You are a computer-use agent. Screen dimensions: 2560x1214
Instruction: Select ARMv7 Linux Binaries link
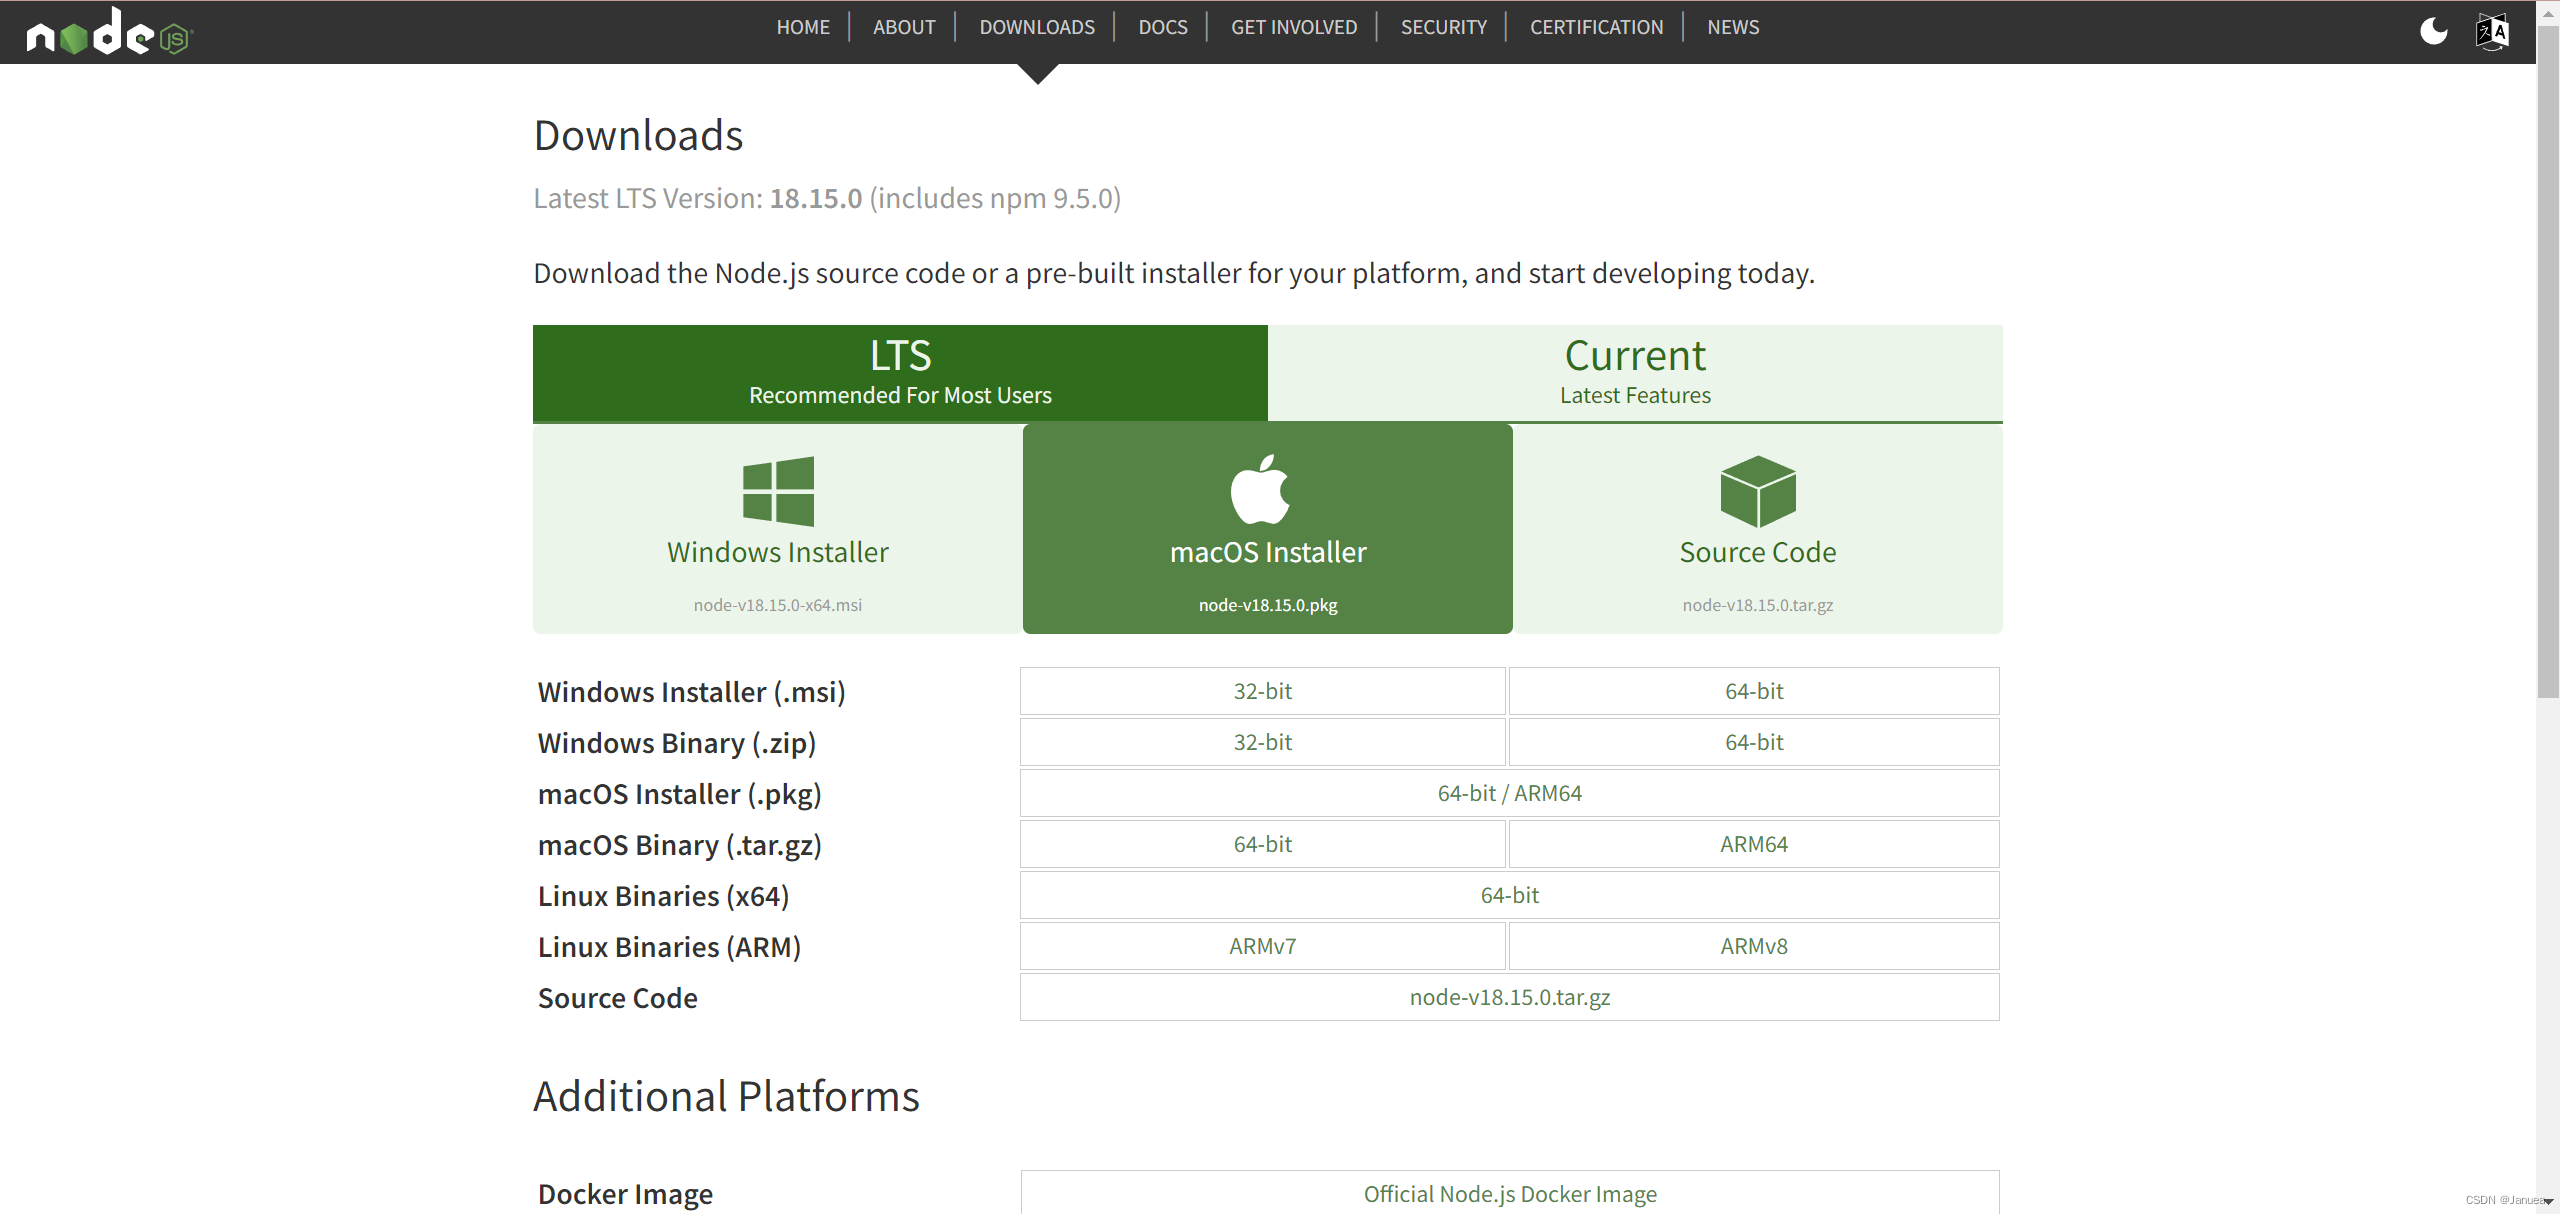1263,946
